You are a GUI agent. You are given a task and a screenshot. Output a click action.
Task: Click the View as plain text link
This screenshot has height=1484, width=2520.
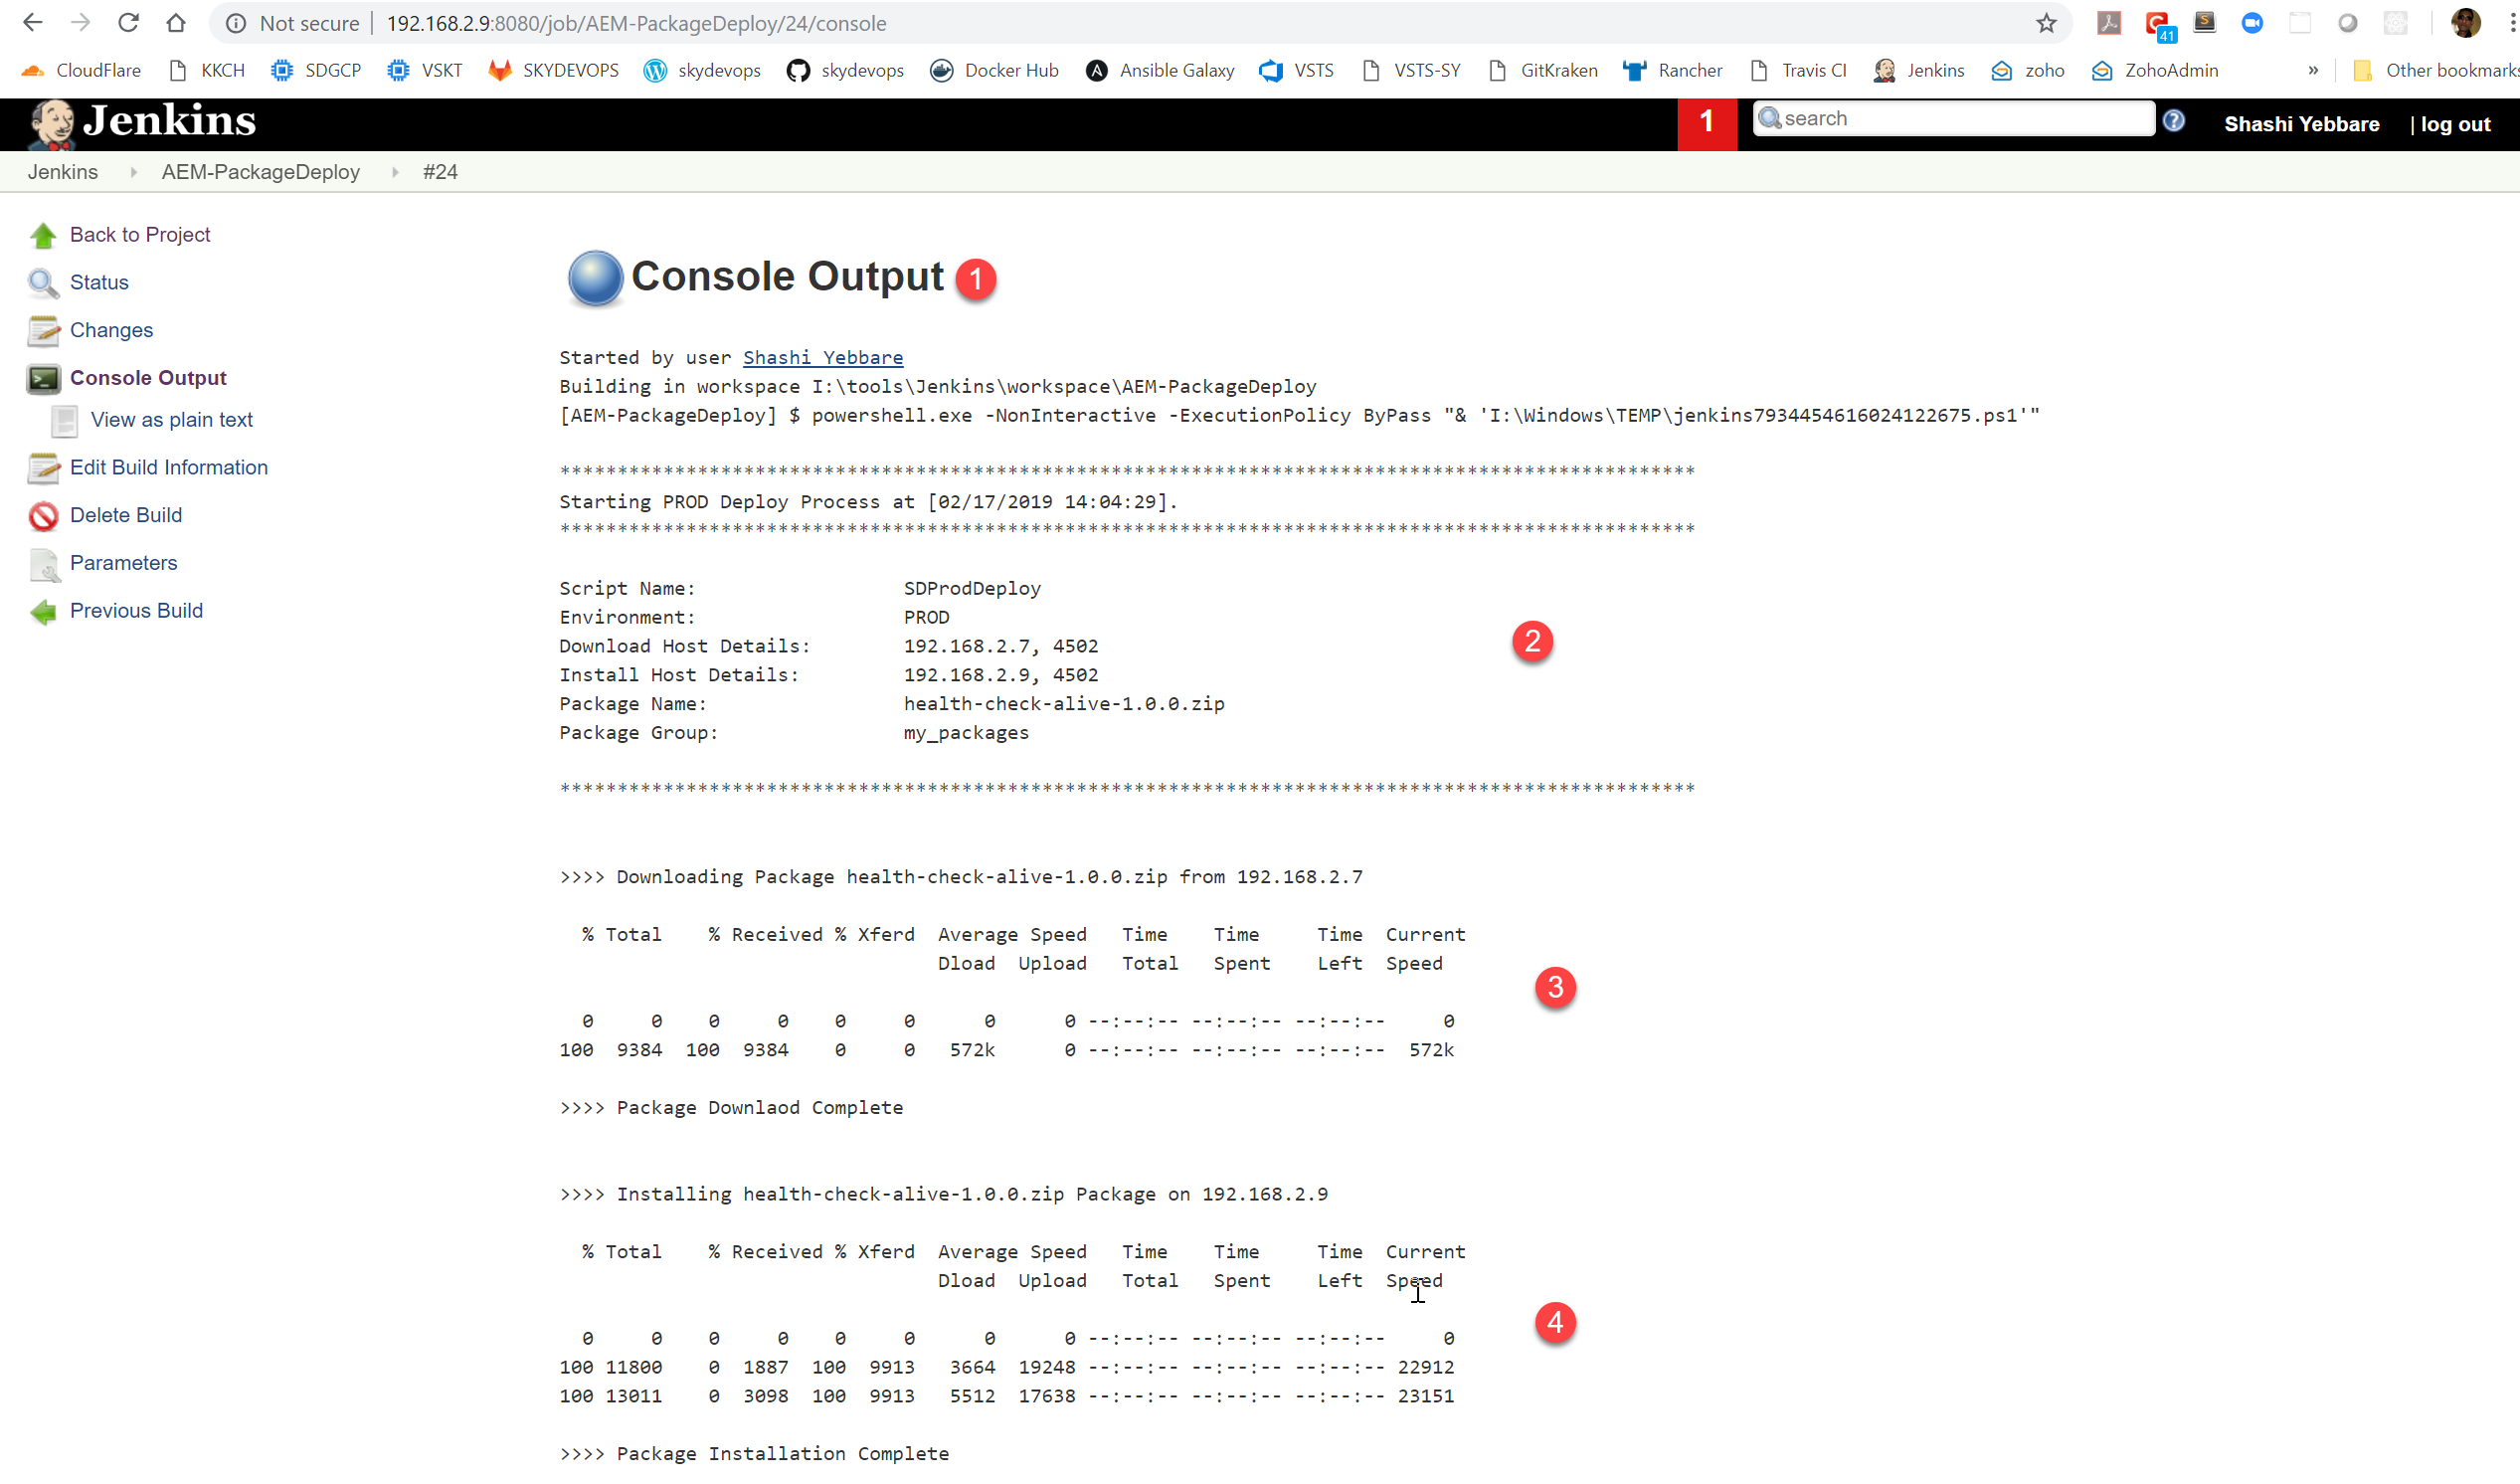pyautogui.click(x=171, y=420)
